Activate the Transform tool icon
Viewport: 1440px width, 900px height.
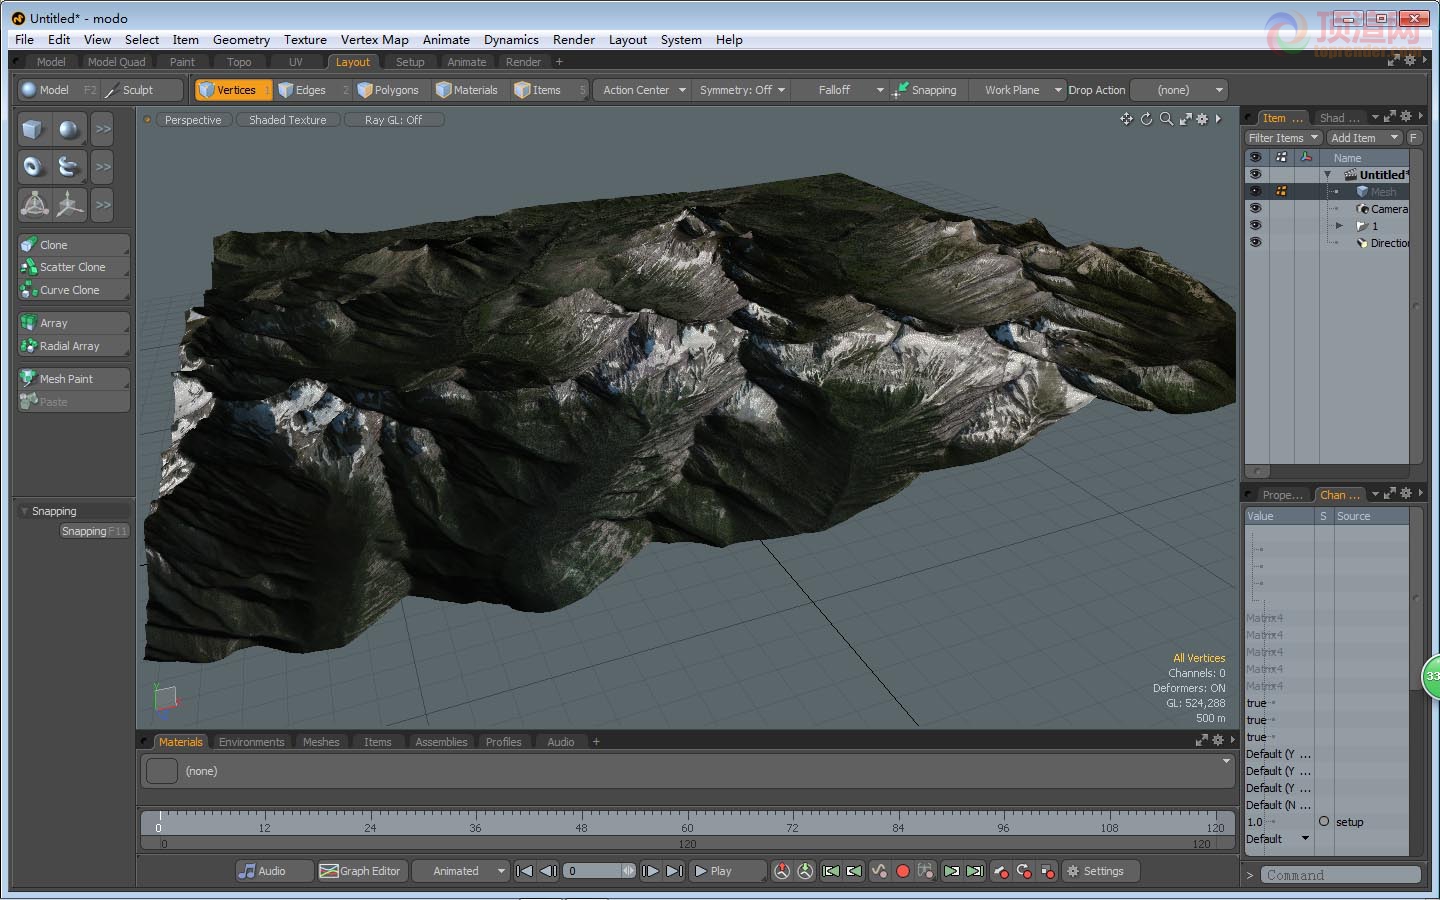(x=34, y=205)
